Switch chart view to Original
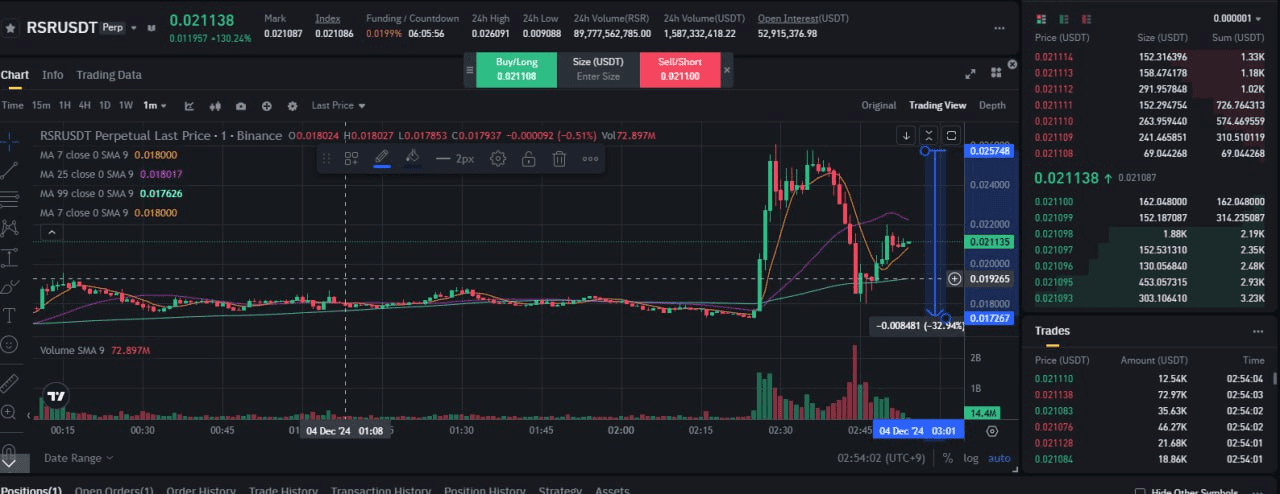1280x494 pixels. pyautogui.click(x=878, y=106)
